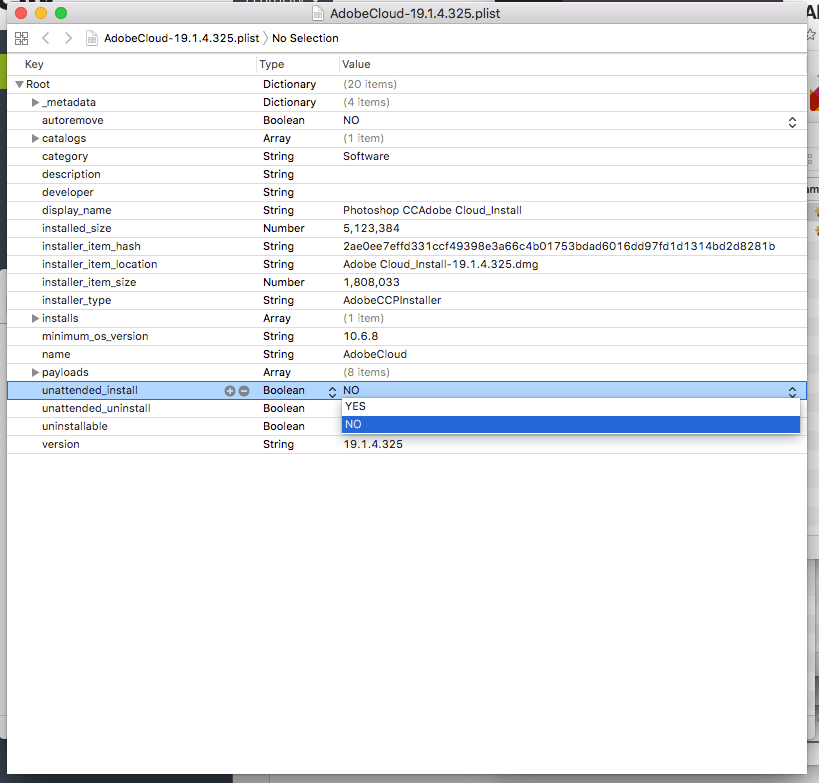Image resolution: width=819 pixels, height=783 pixels.
Task: Click the Adobe Cloud_Install-19.1.4.325.dmg value
Action: coord(440,264)
